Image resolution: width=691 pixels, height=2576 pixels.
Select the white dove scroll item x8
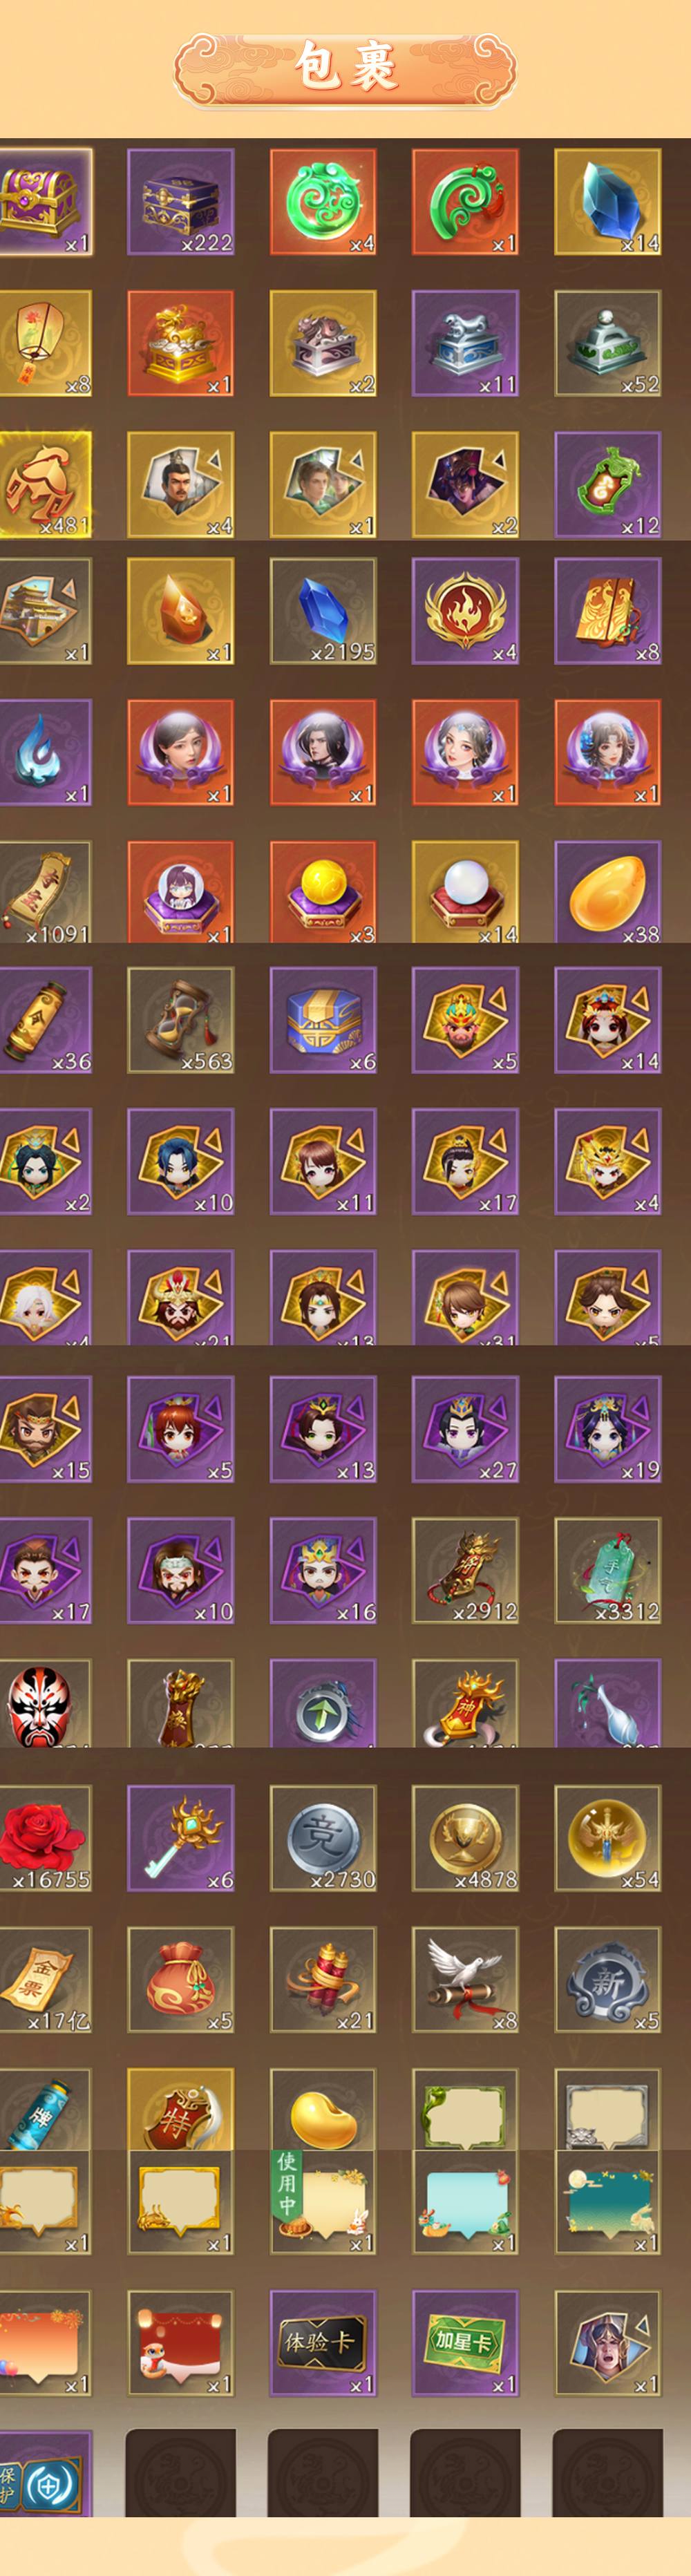(465, 1980)
